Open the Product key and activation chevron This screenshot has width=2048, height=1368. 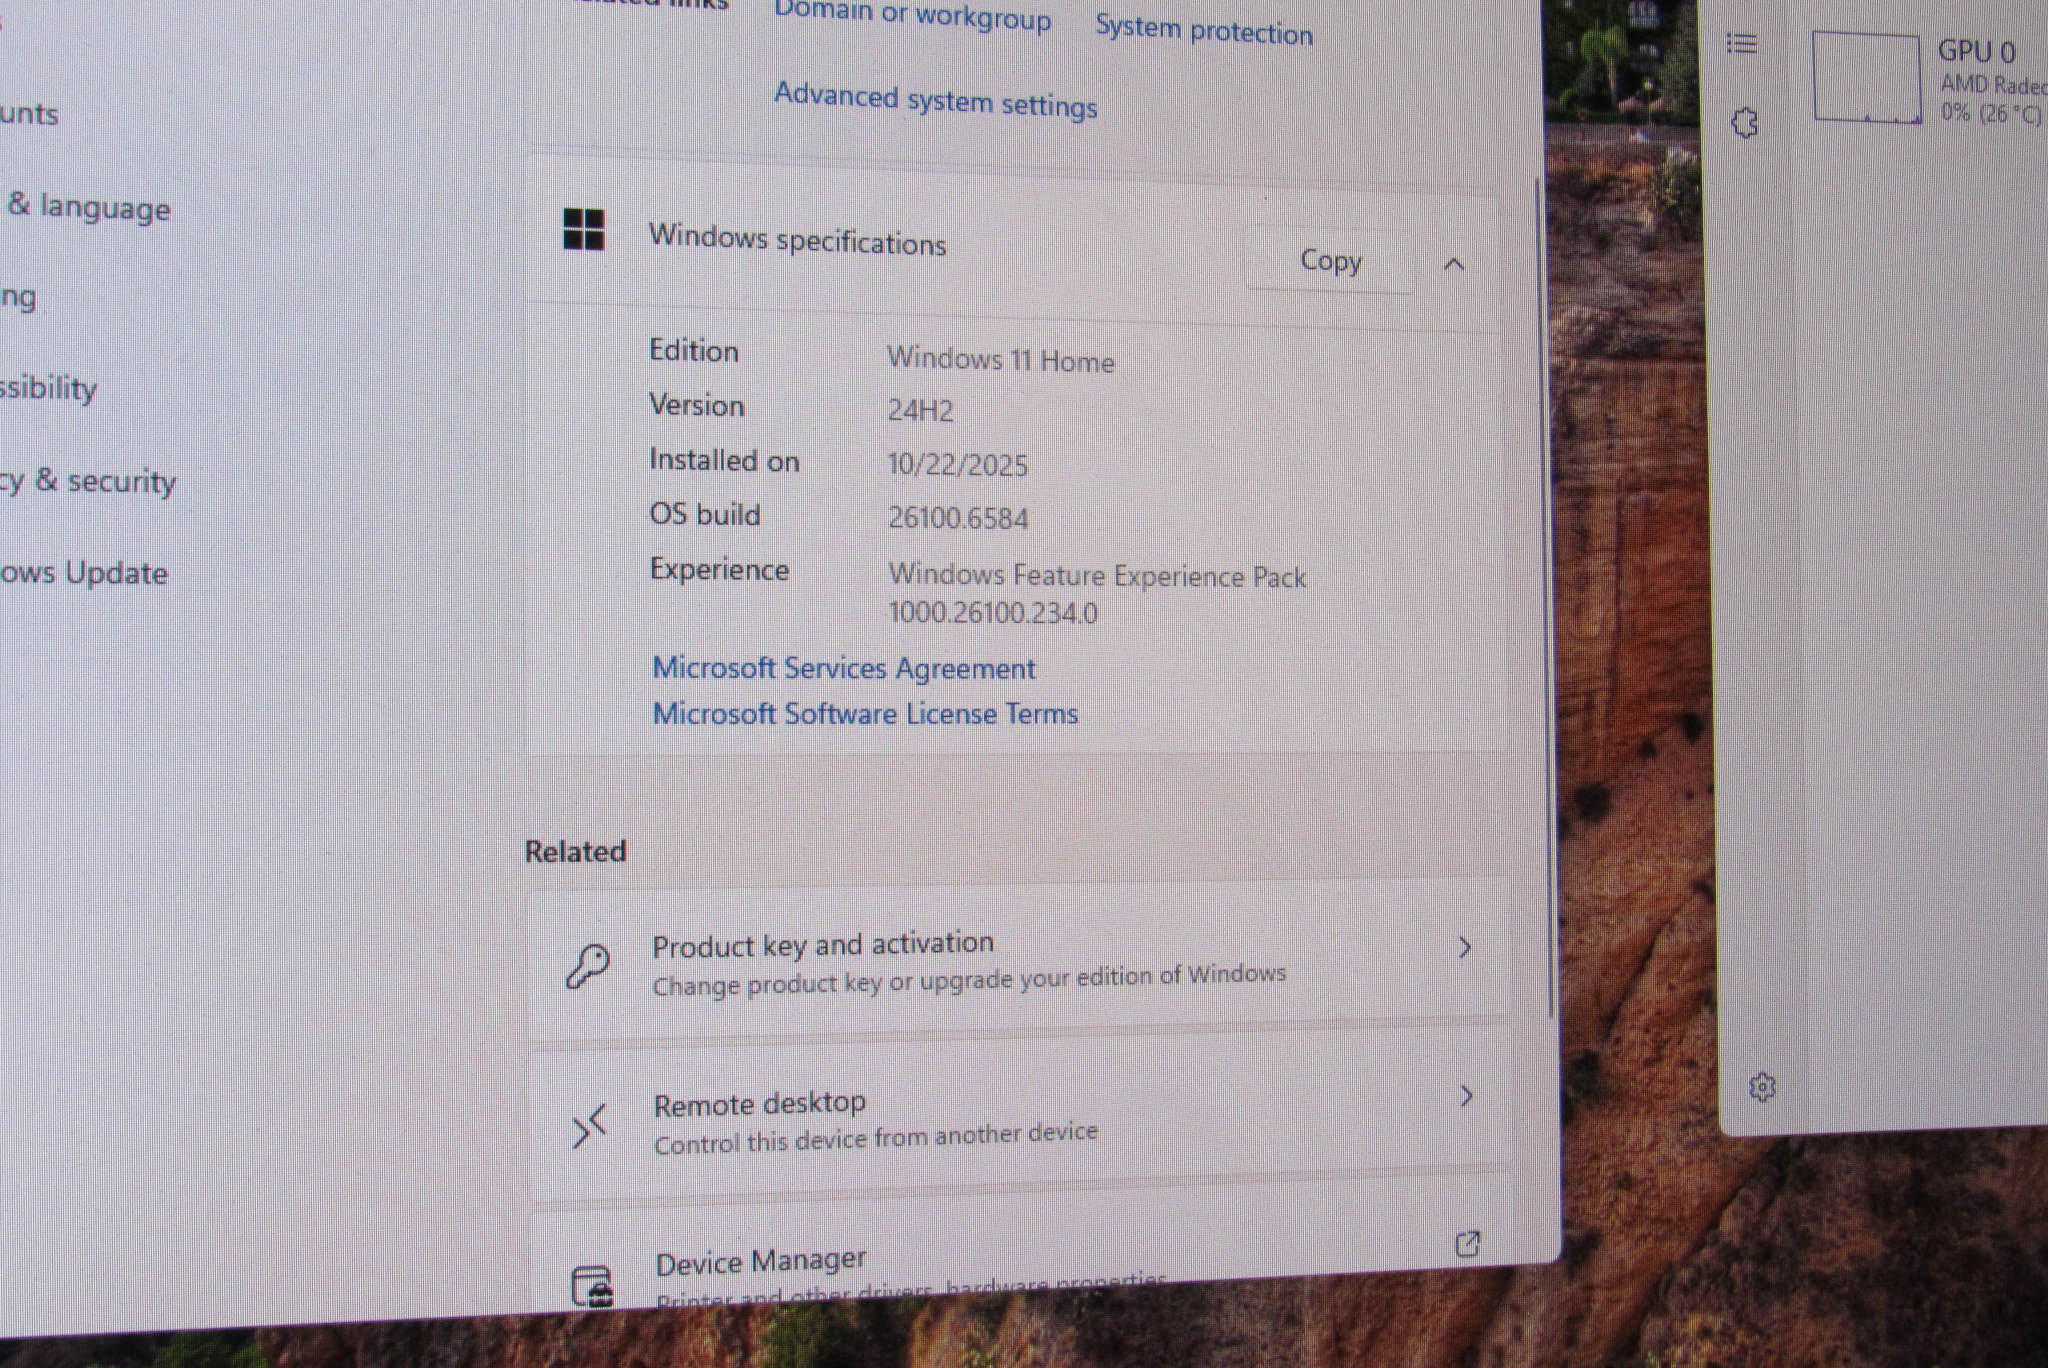pyautogui.click(x=1465, y=947)
